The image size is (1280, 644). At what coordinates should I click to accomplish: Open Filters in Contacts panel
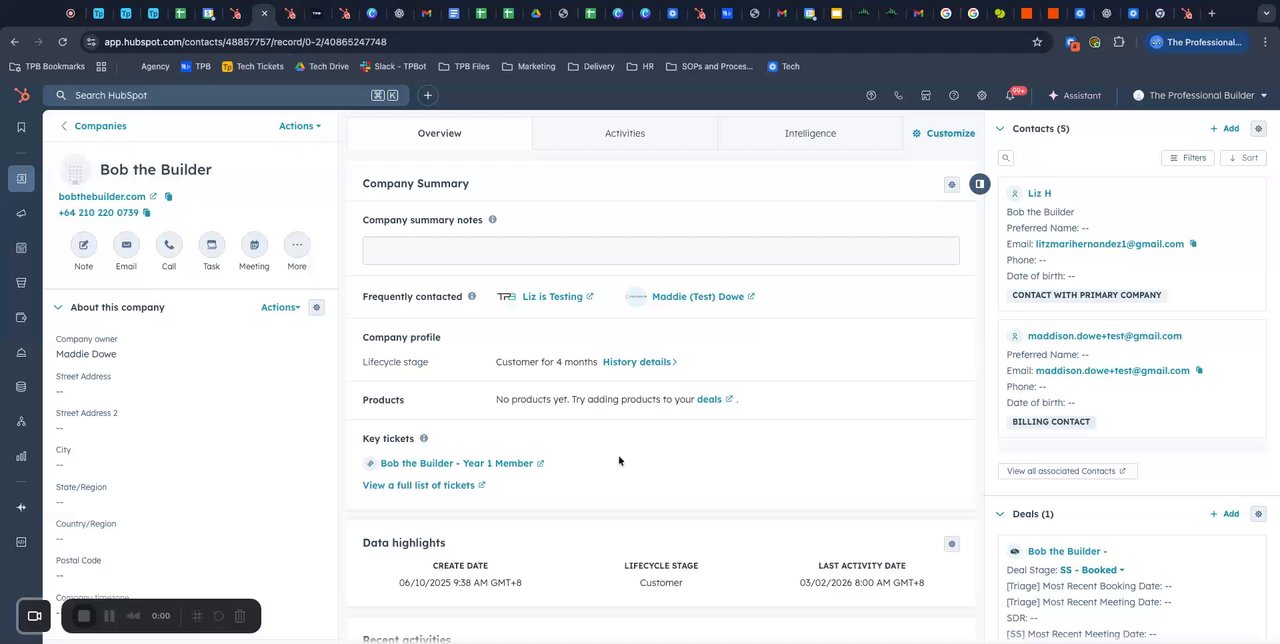click(1188, 158)
